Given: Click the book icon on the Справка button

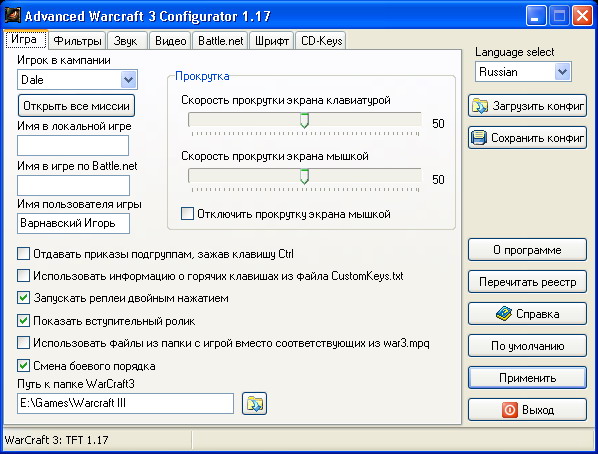Looking at the screenshot, I should 503,314.
